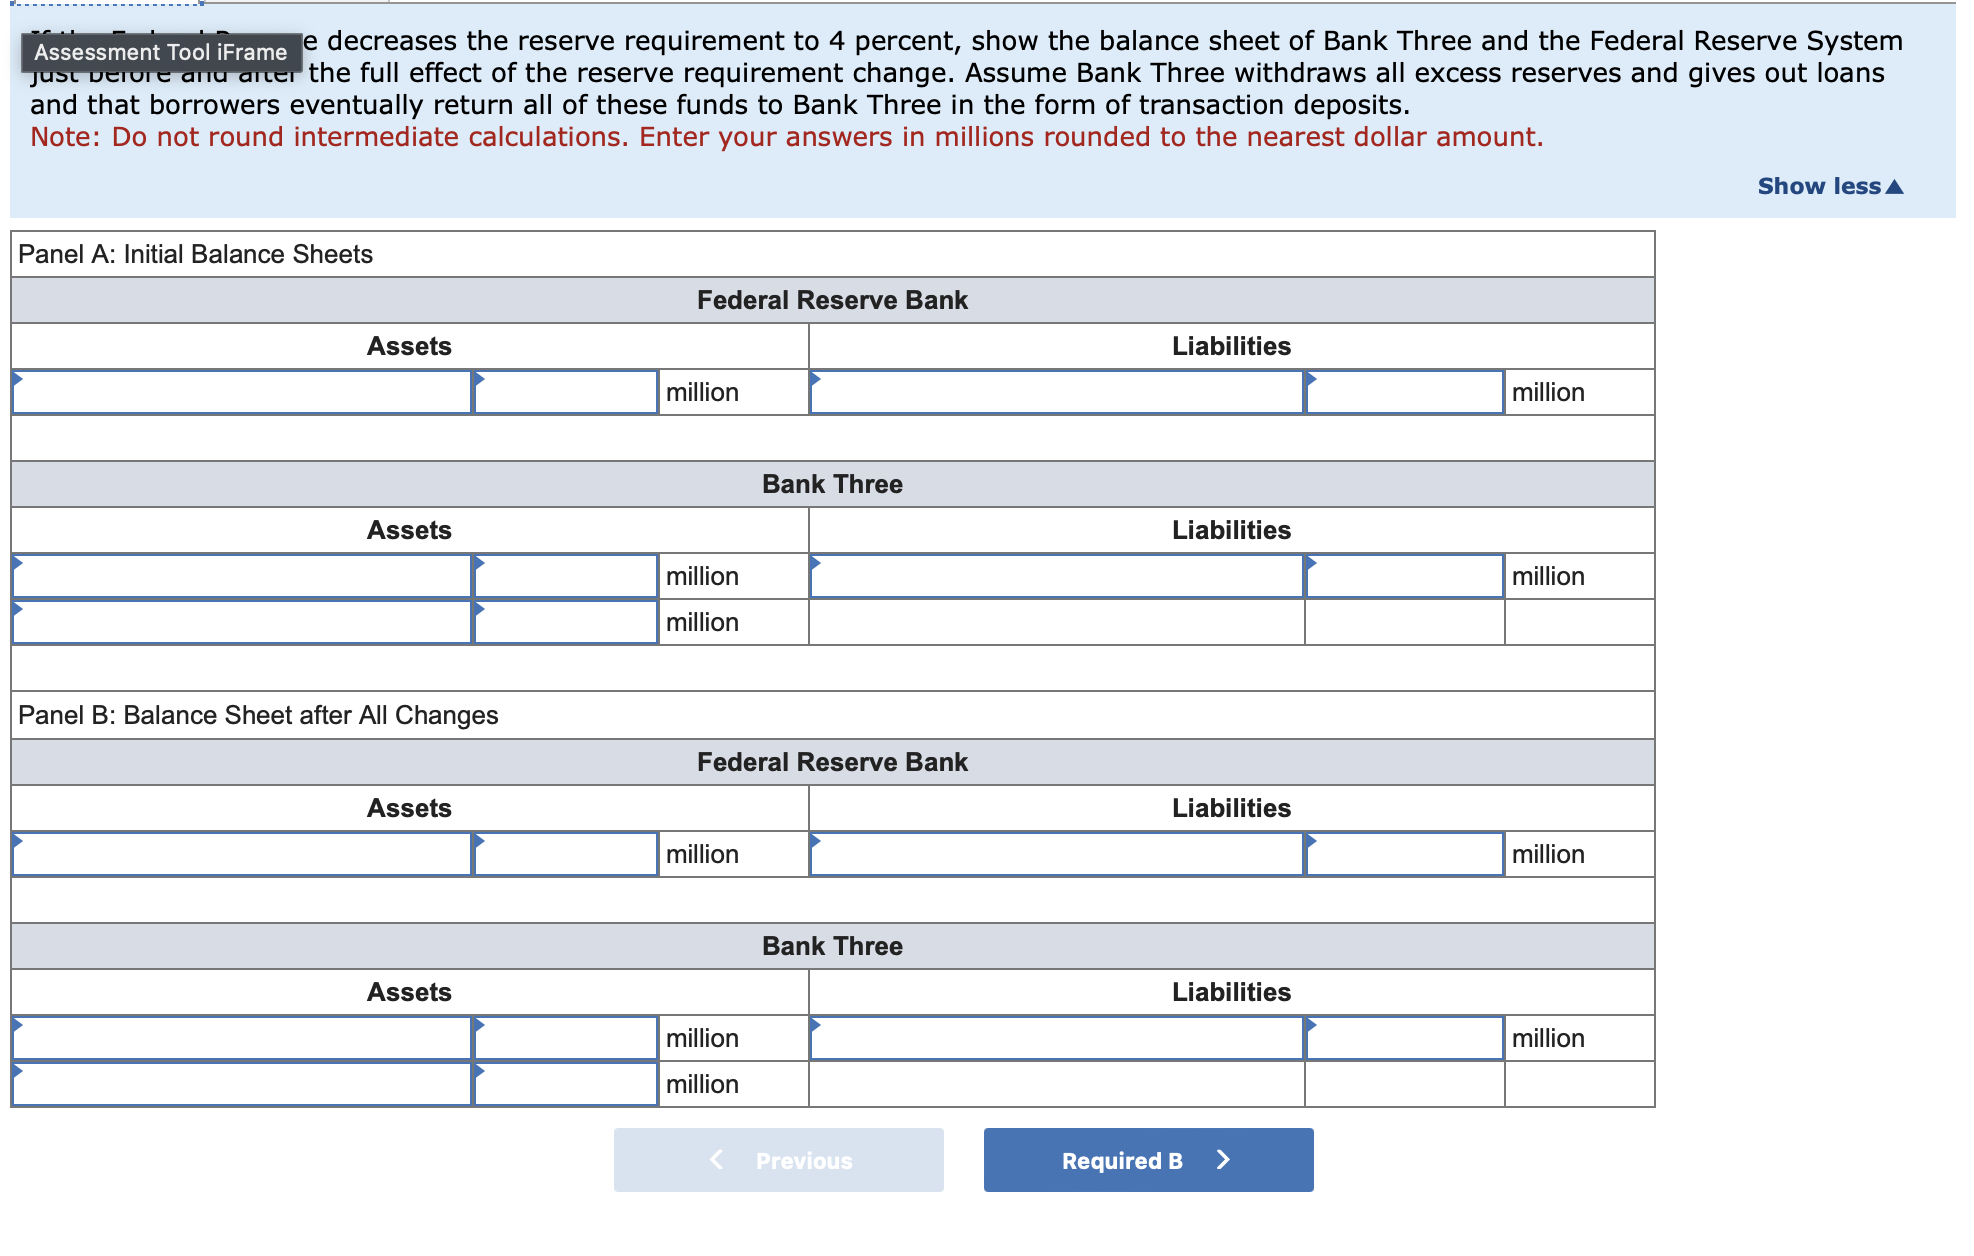Click Panel A Bank Three liability amount field

[x=1404, y=576]
